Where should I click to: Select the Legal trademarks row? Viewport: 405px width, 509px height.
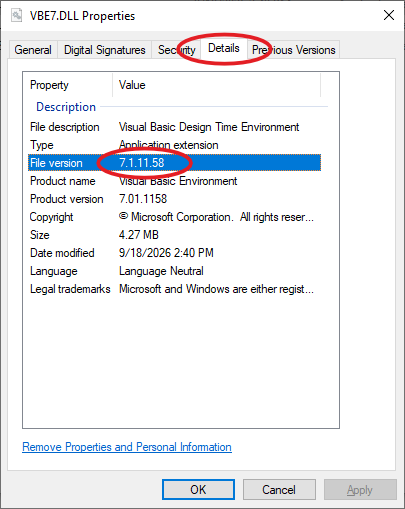point(174,289)
